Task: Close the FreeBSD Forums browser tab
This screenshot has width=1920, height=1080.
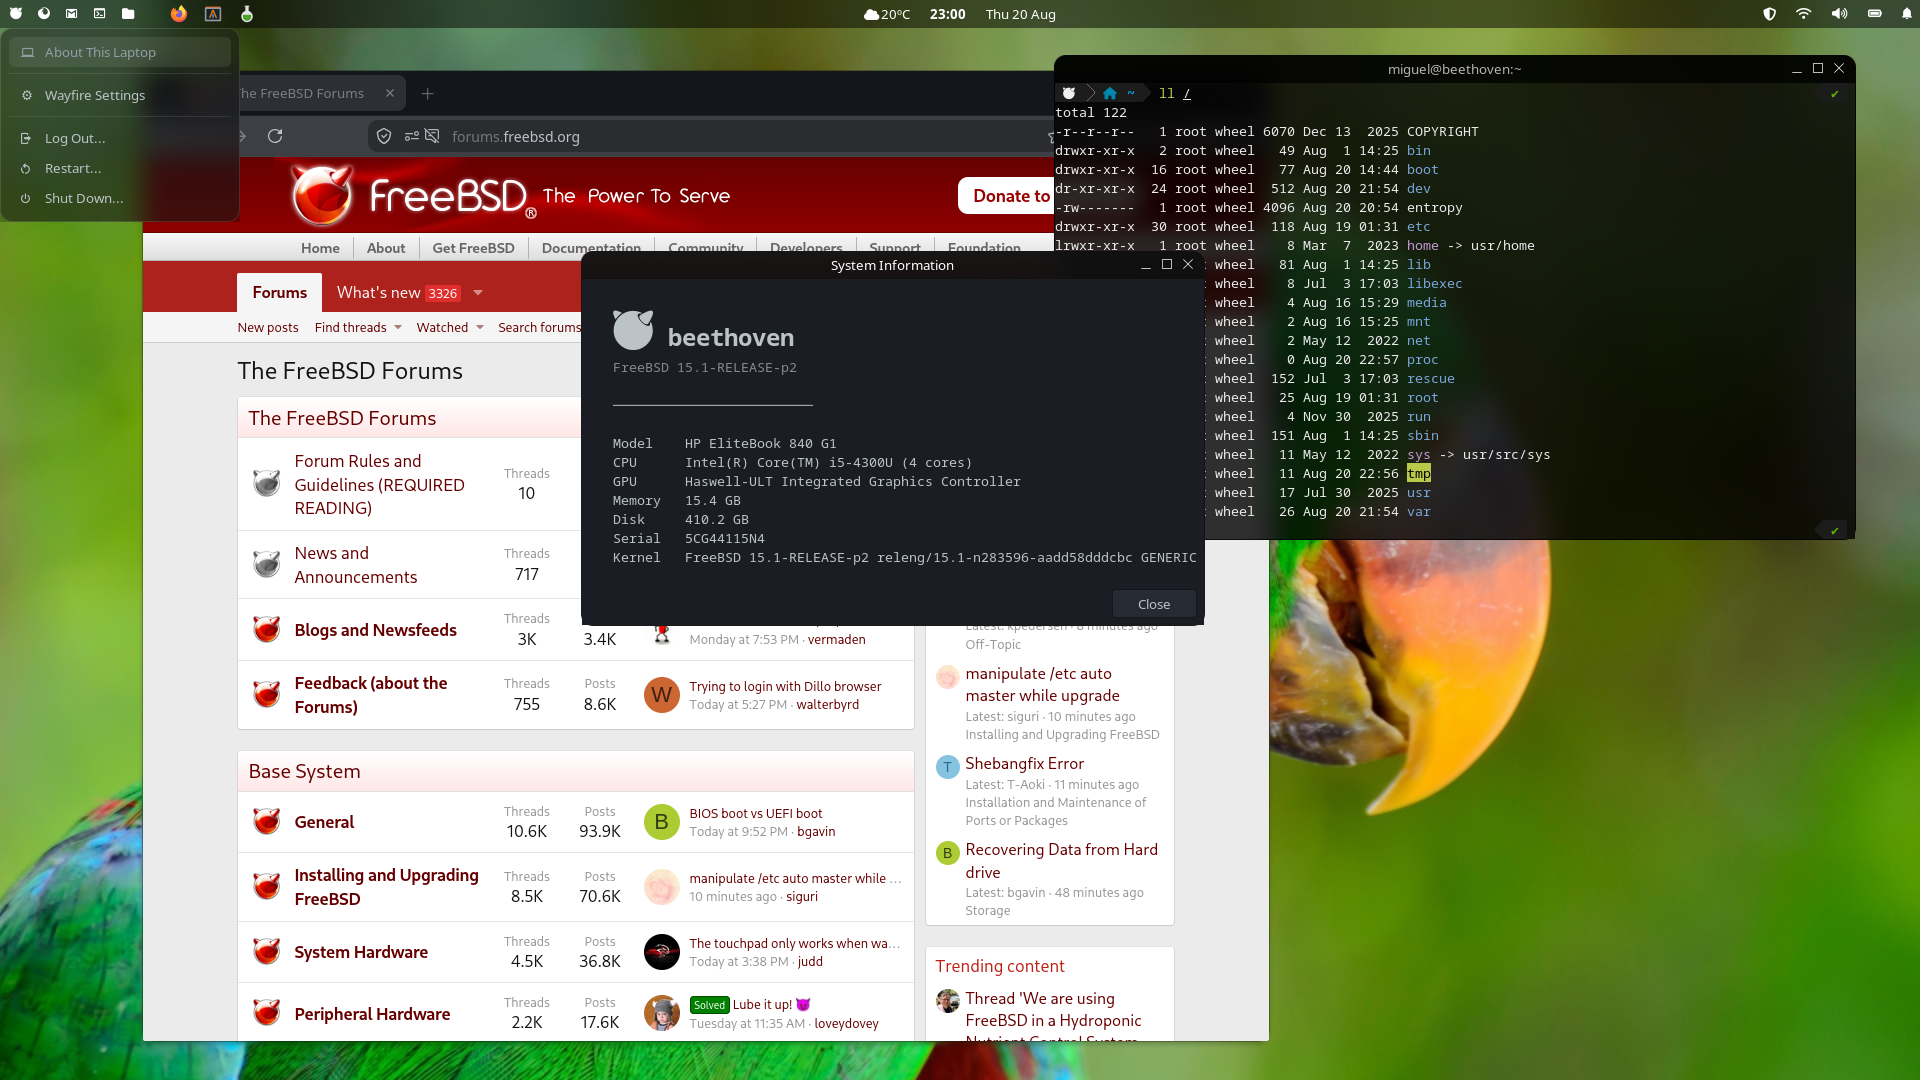Action: pos(390,93)
